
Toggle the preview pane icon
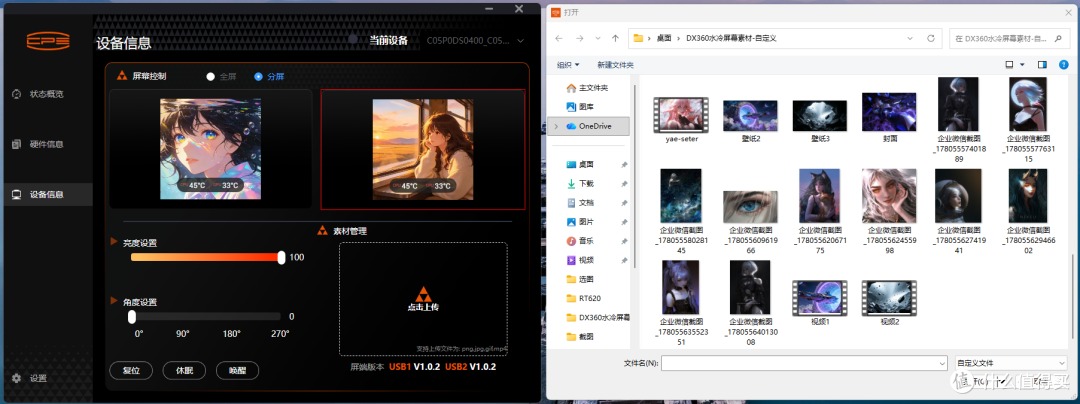point(1042,65)
